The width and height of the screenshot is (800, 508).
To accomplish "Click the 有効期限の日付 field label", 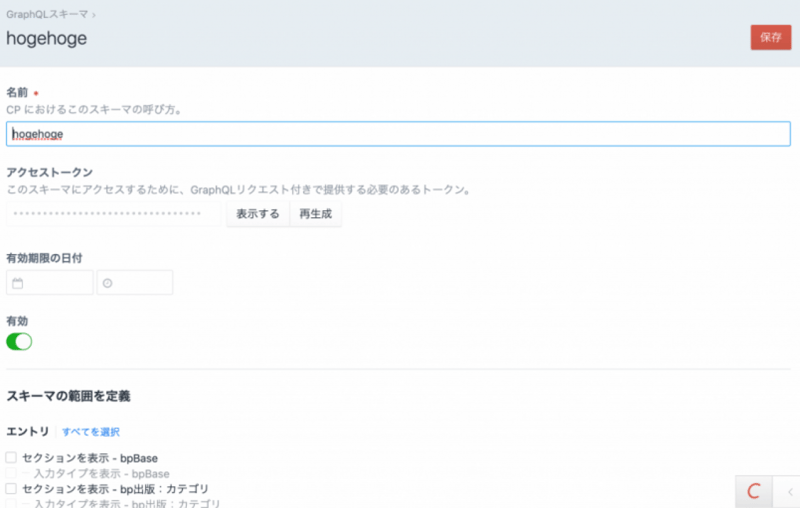I will tap(43, 257).
